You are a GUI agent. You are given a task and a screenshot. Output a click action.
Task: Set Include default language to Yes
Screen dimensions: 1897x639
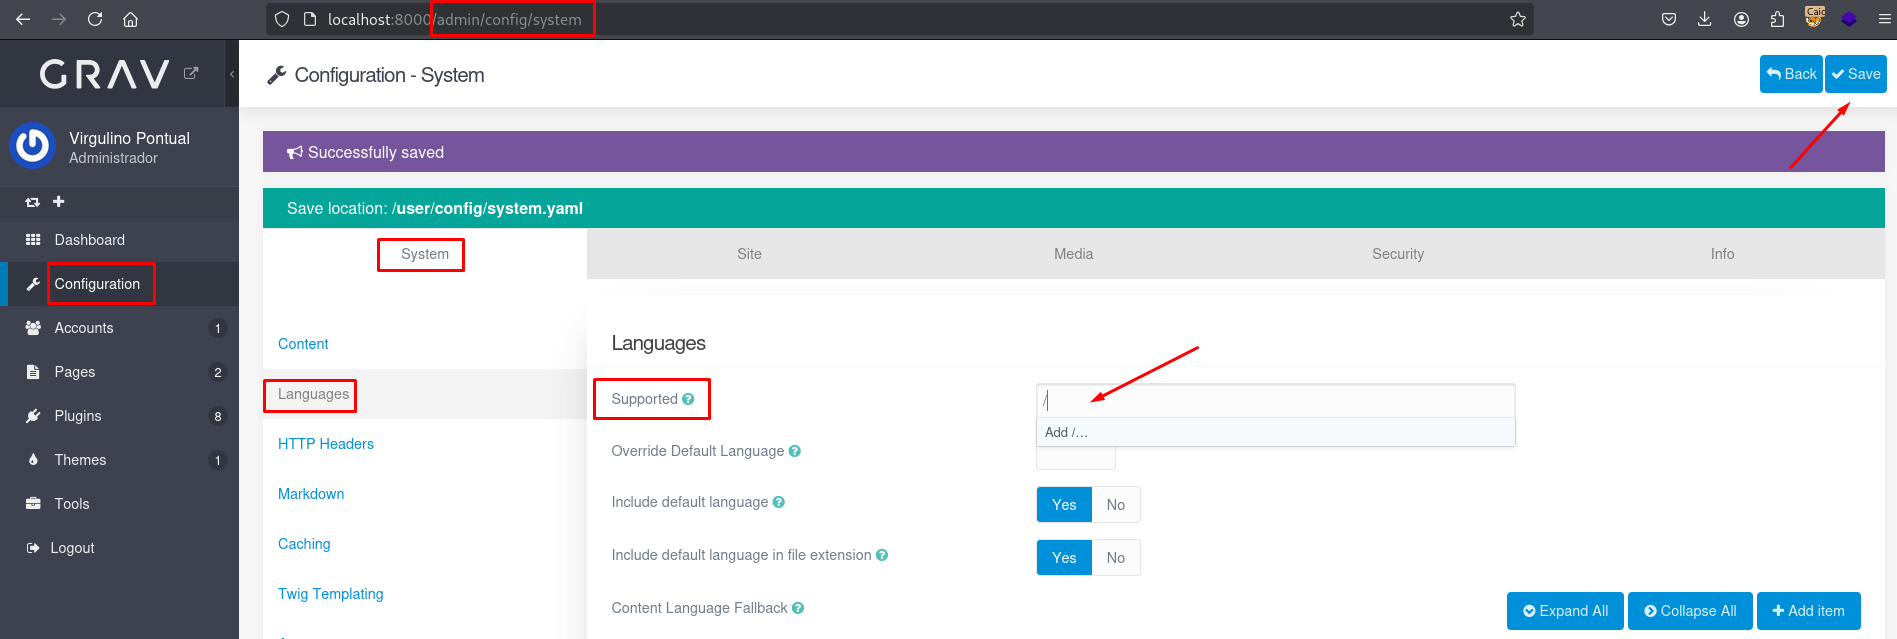tap(1064, 505)
